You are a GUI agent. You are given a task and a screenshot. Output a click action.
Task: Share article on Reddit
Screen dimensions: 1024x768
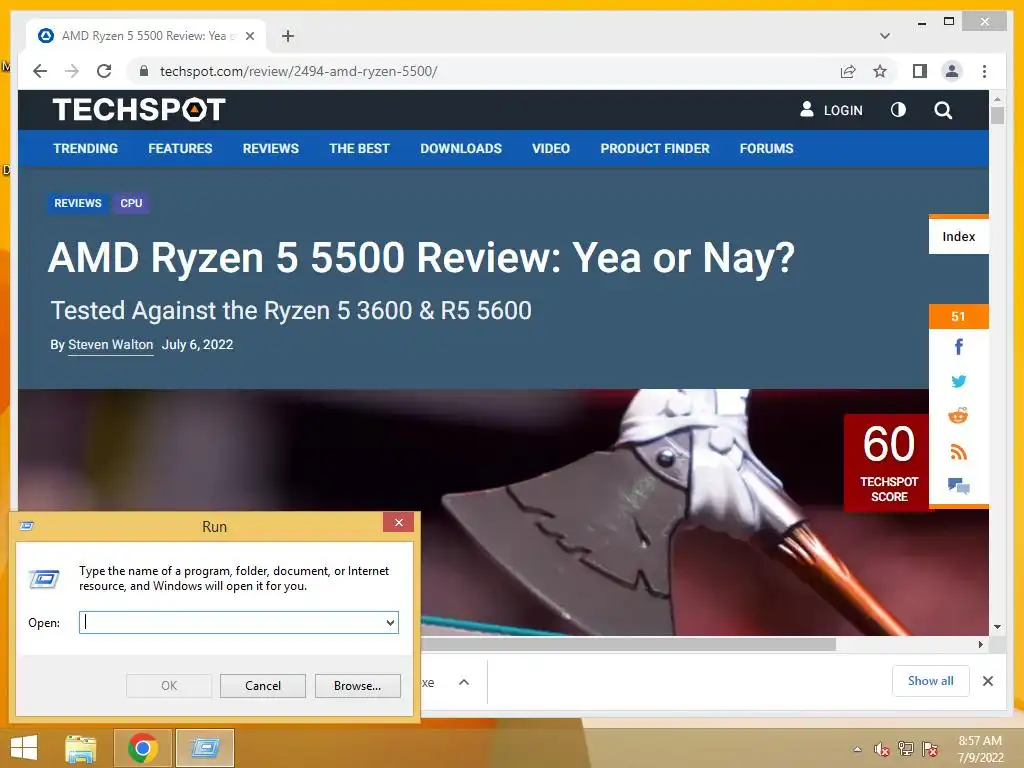tap(959, 416)
